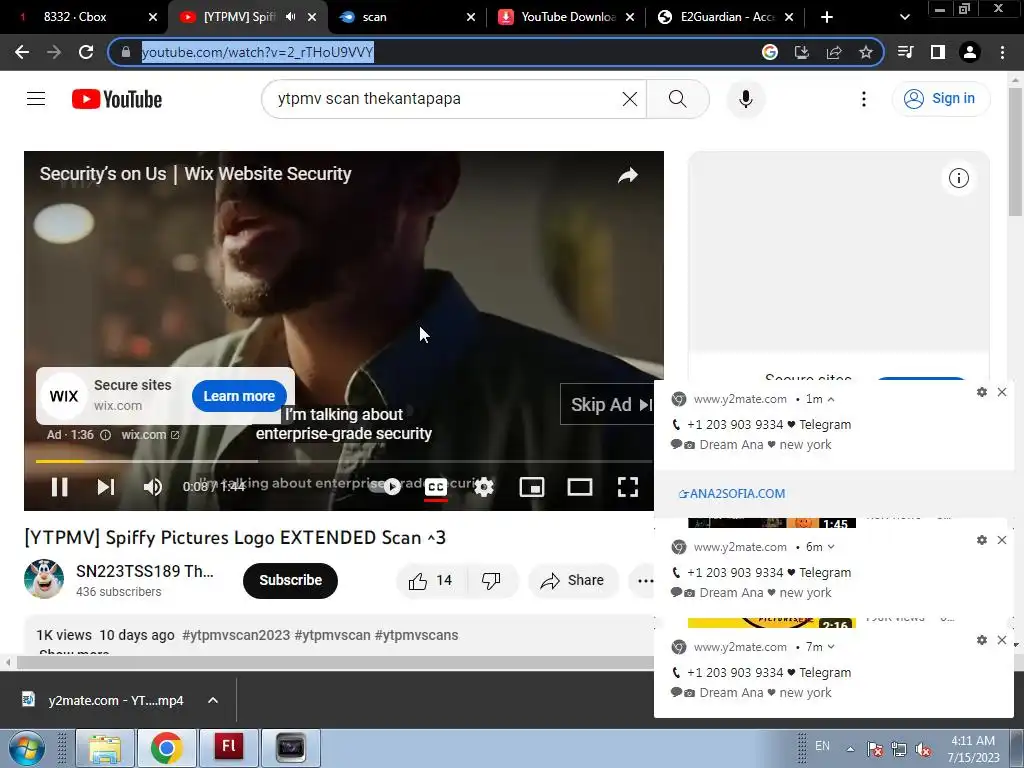Dislike the video
The width and height of the screenshot is (1024, 768).
coord(491,581)
